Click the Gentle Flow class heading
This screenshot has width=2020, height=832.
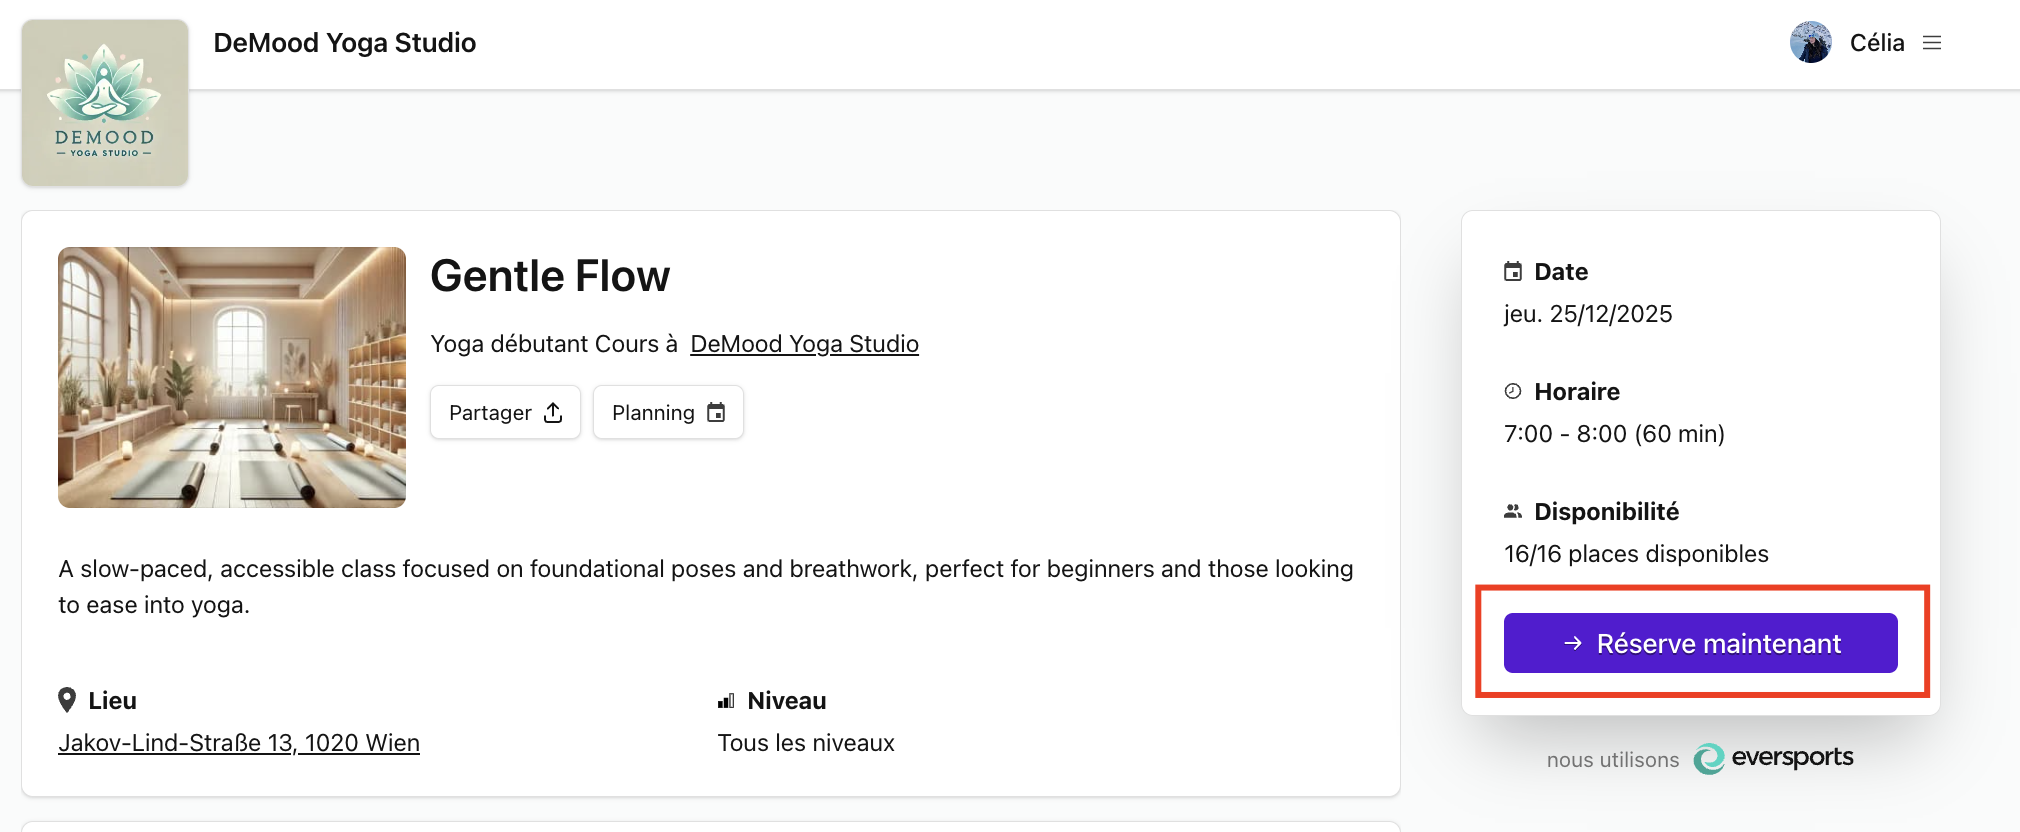coord(550,276)
